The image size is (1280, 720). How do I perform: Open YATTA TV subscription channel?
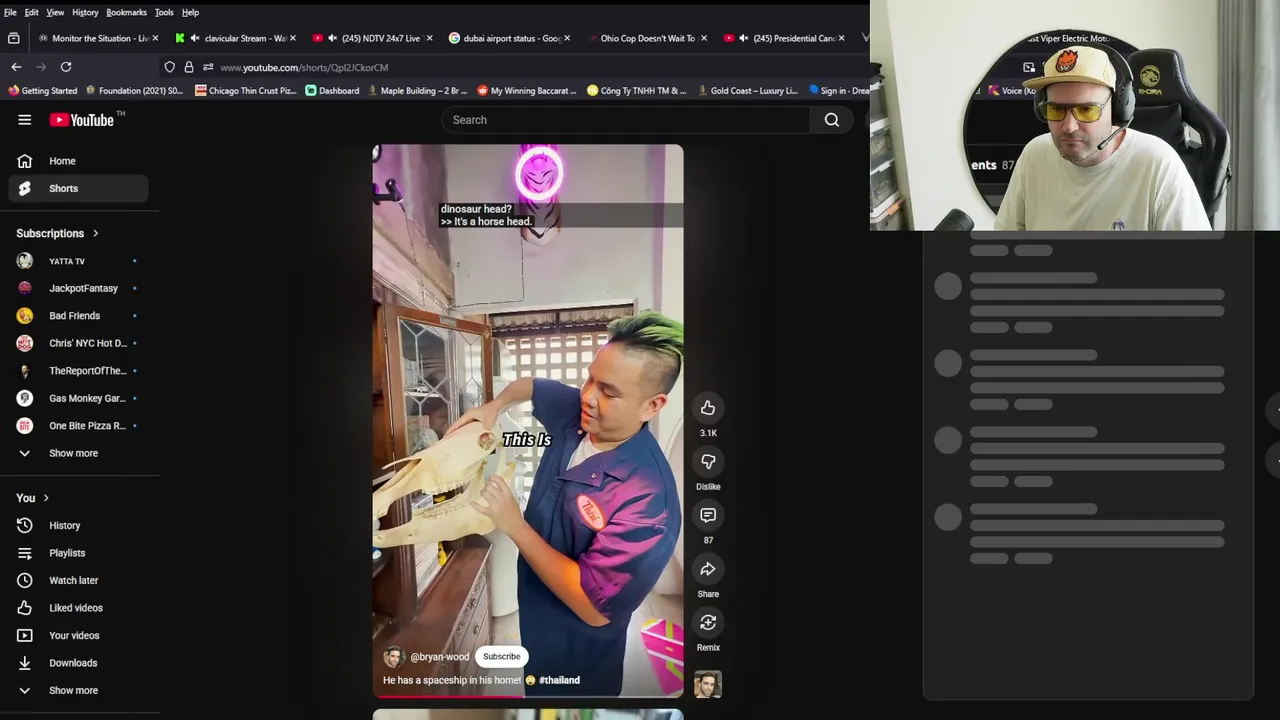pos(78,261)
